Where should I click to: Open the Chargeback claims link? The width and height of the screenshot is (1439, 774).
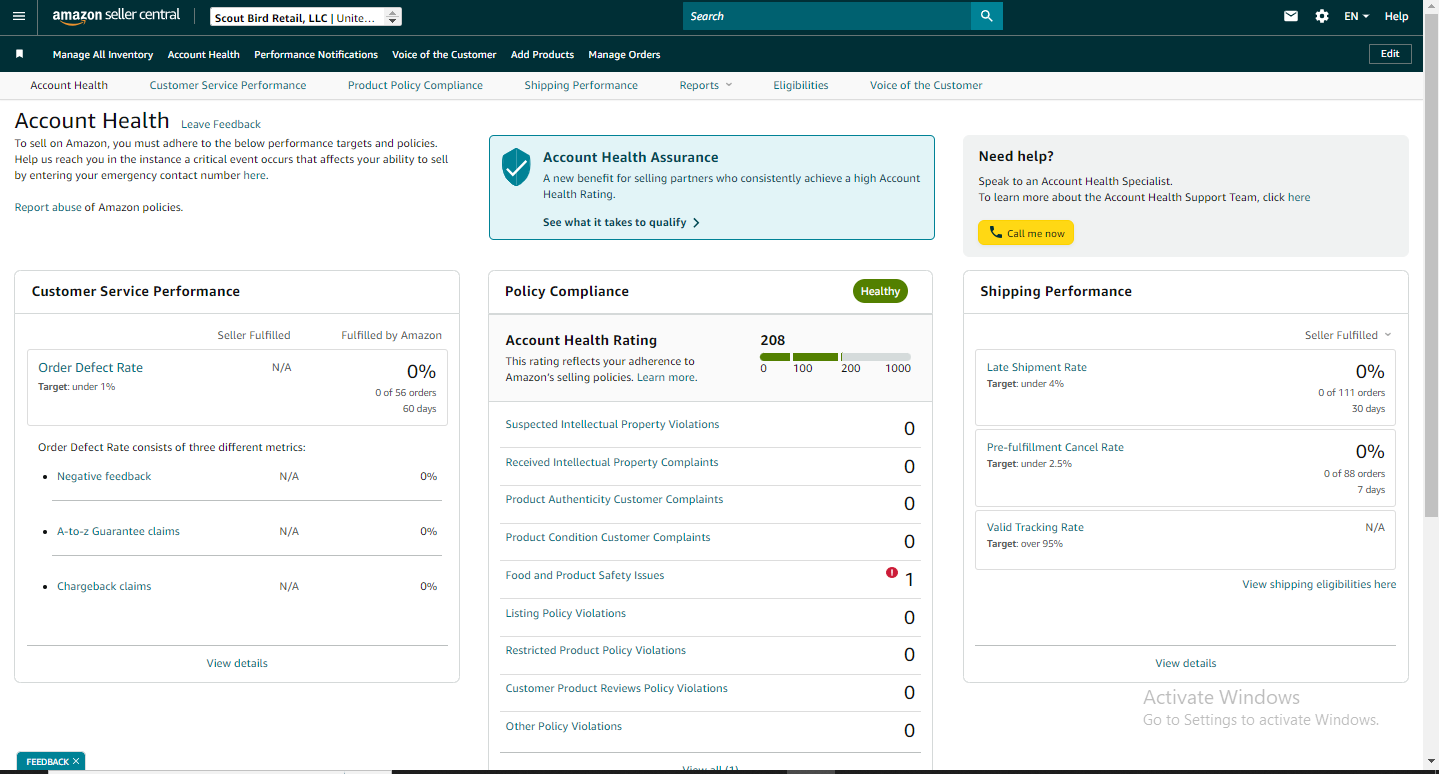click(x=104, y=586)
